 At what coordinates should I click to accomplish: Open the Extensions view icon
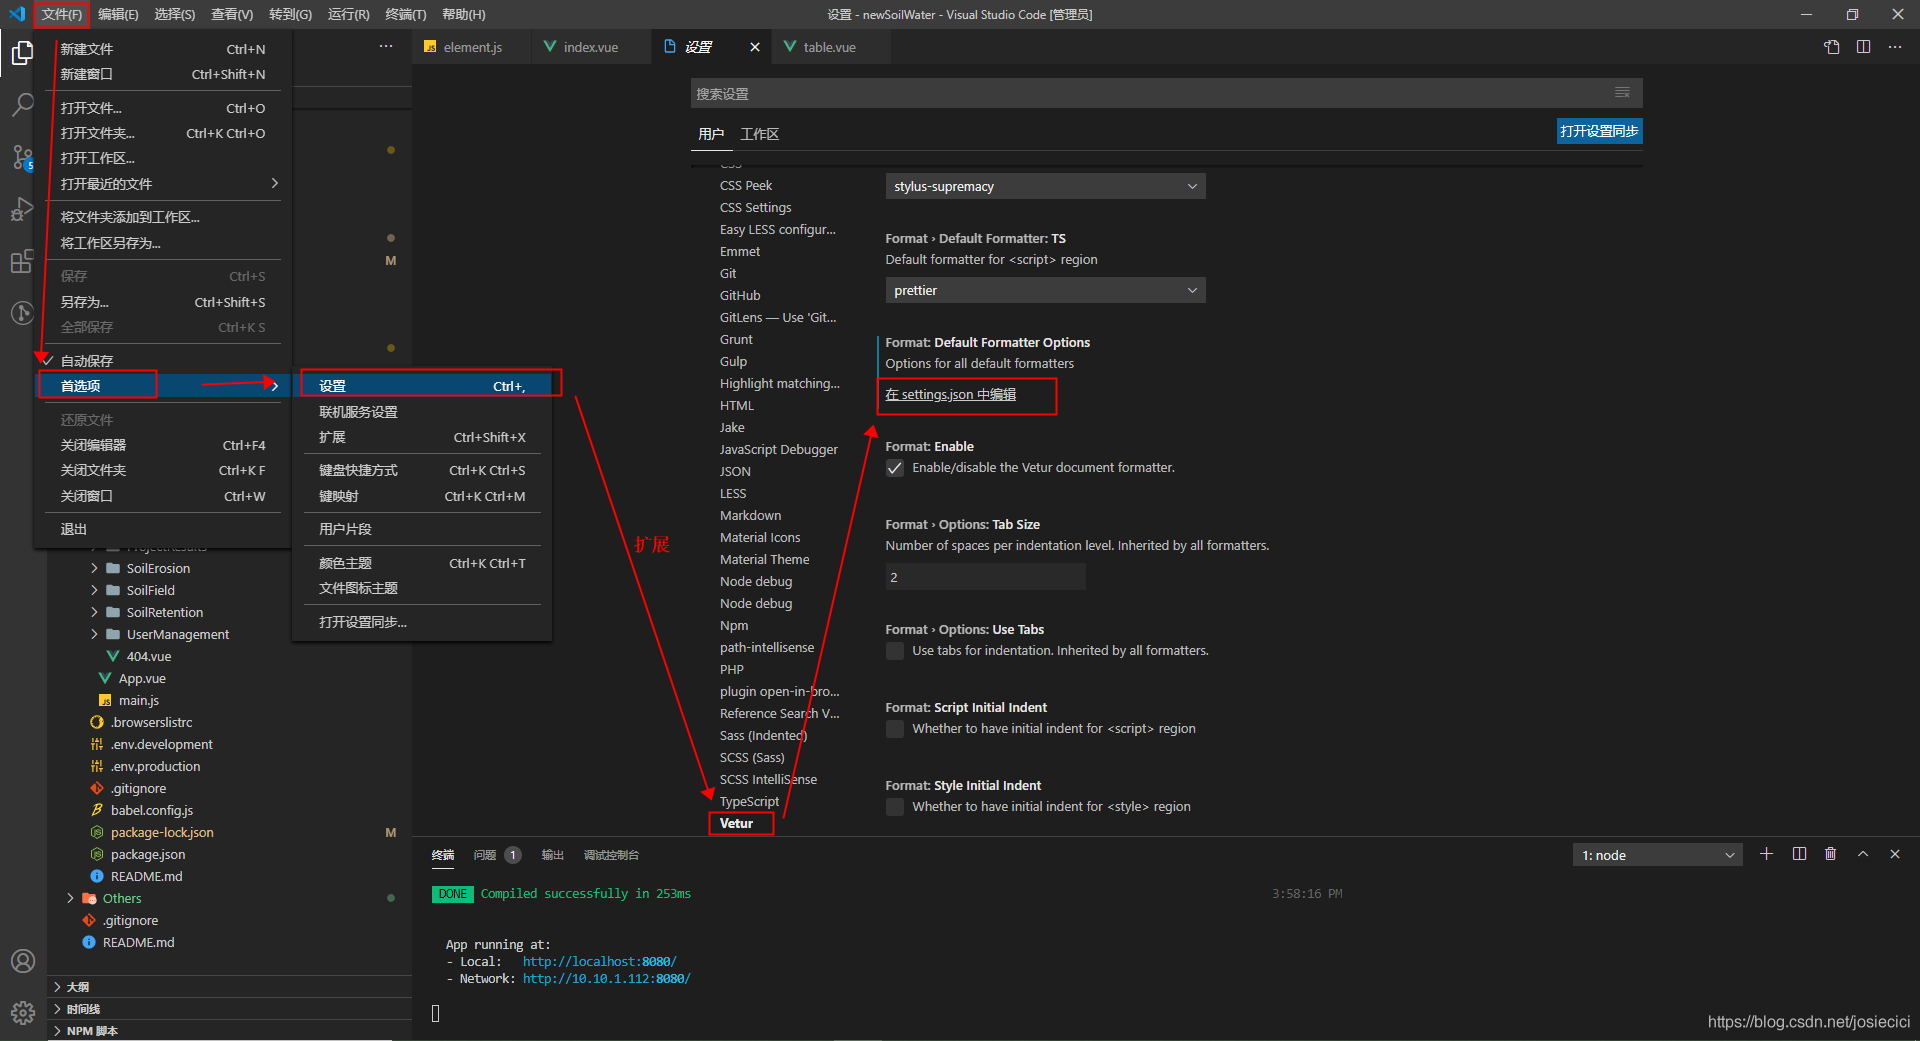point(22,261)
